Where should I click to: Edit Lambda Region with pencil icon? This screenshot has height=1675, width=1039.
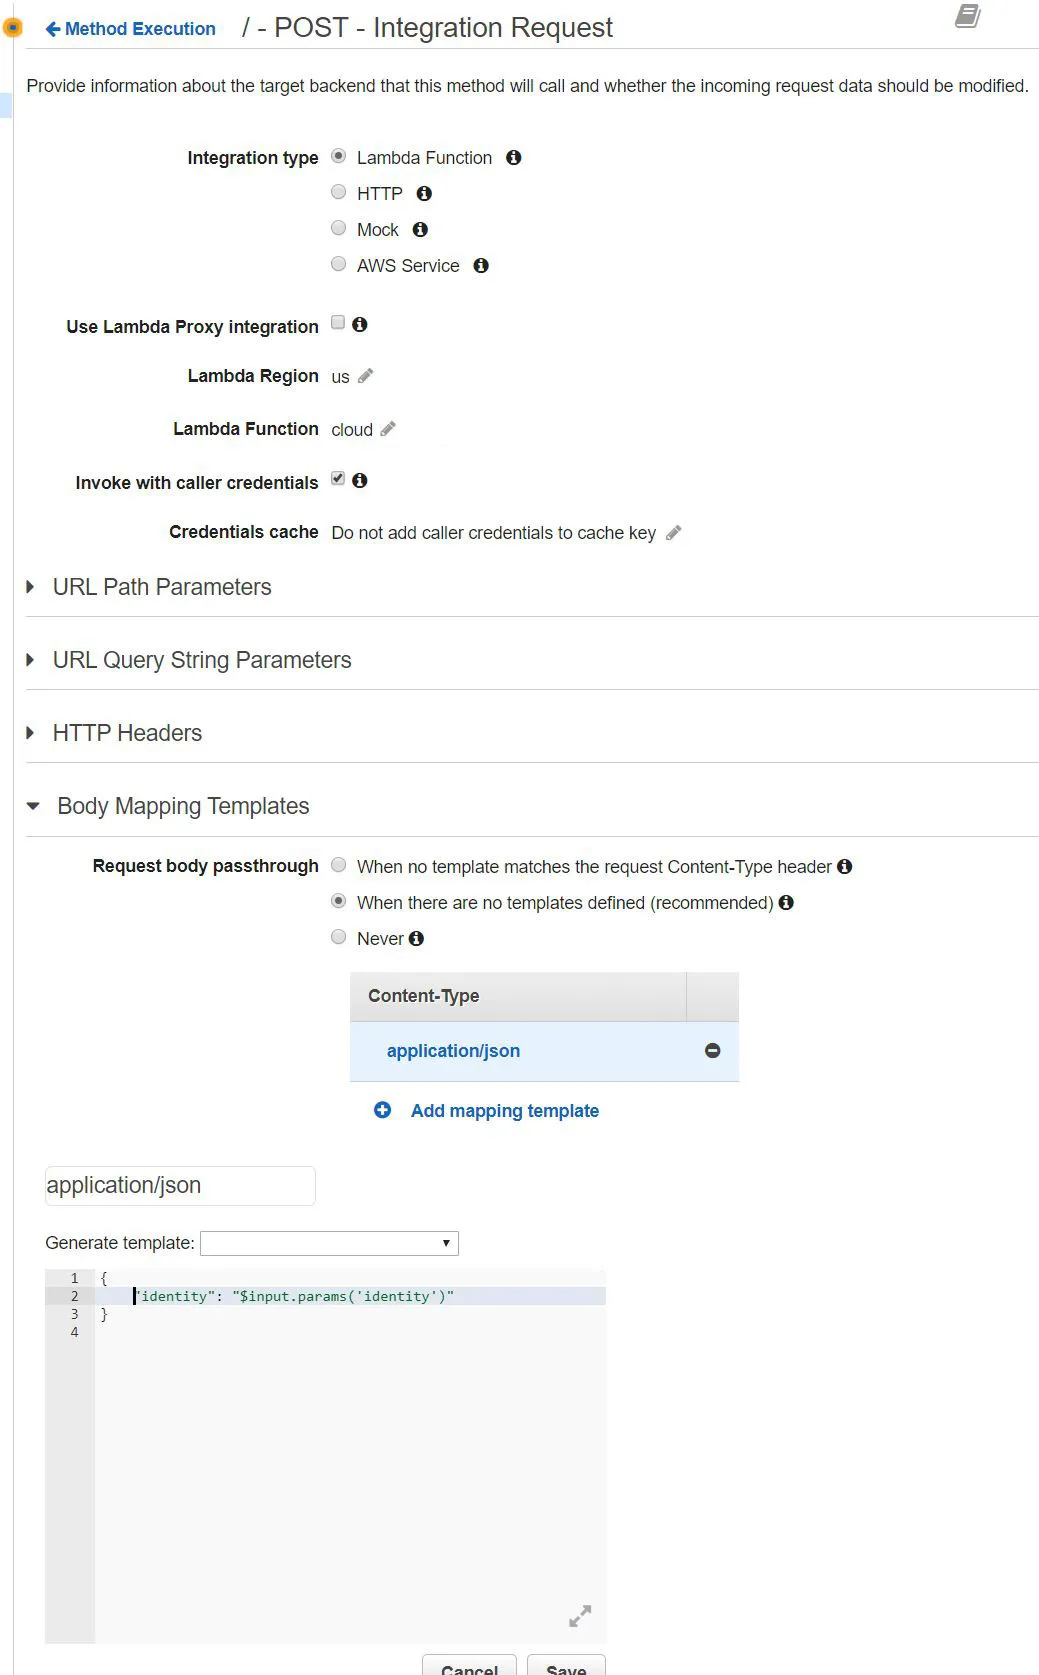click(x=366, y=376)
